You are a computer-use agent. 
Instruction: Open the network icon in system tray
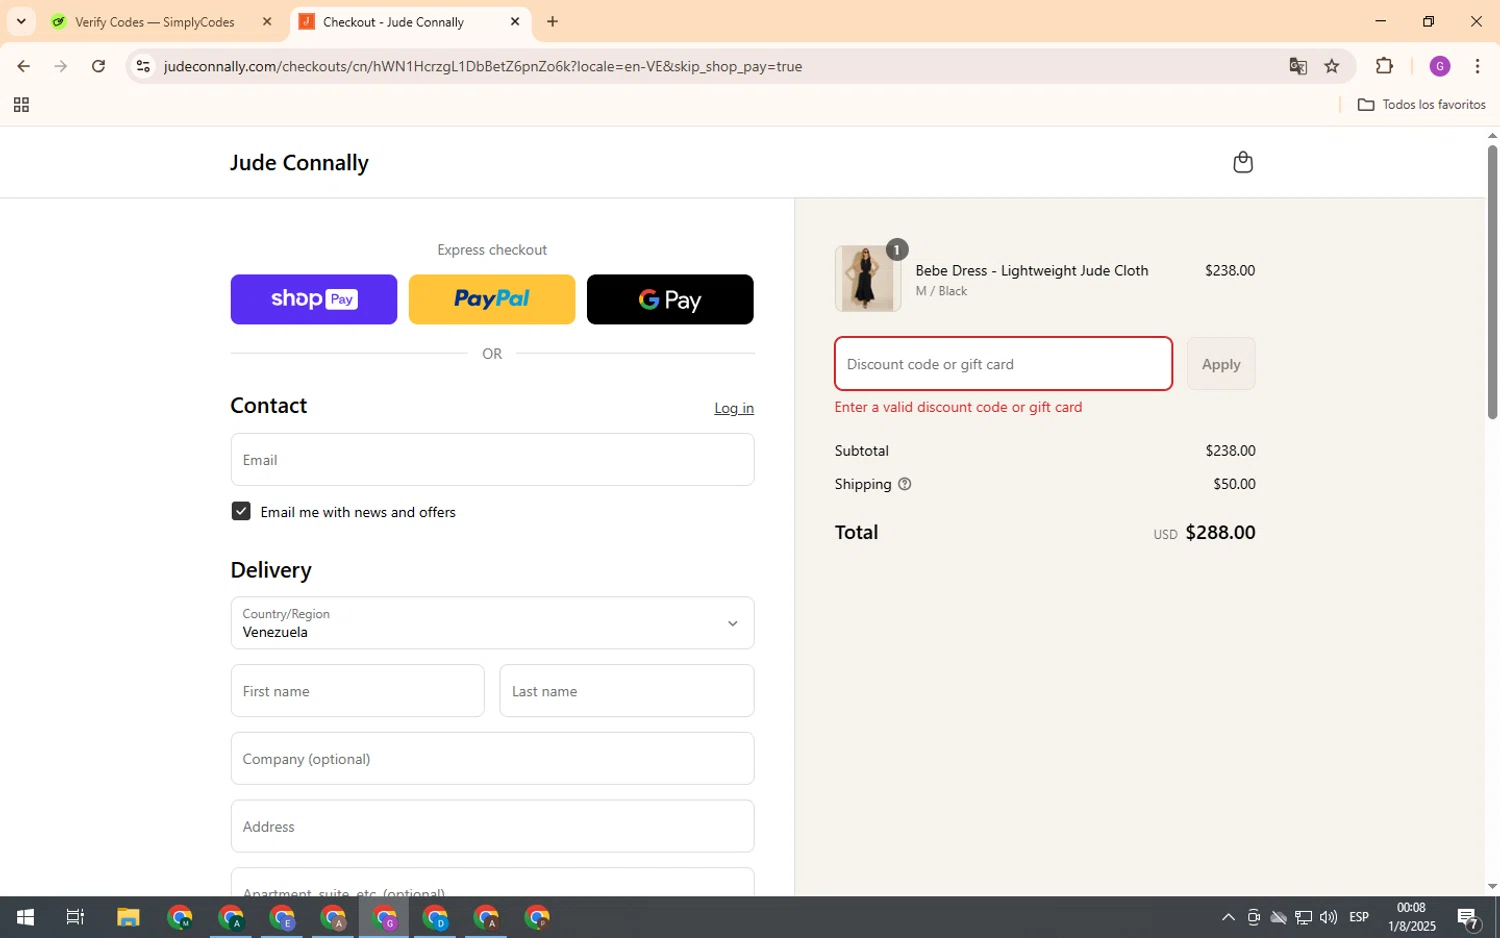pyautogui.click(x=1303, y=917)
